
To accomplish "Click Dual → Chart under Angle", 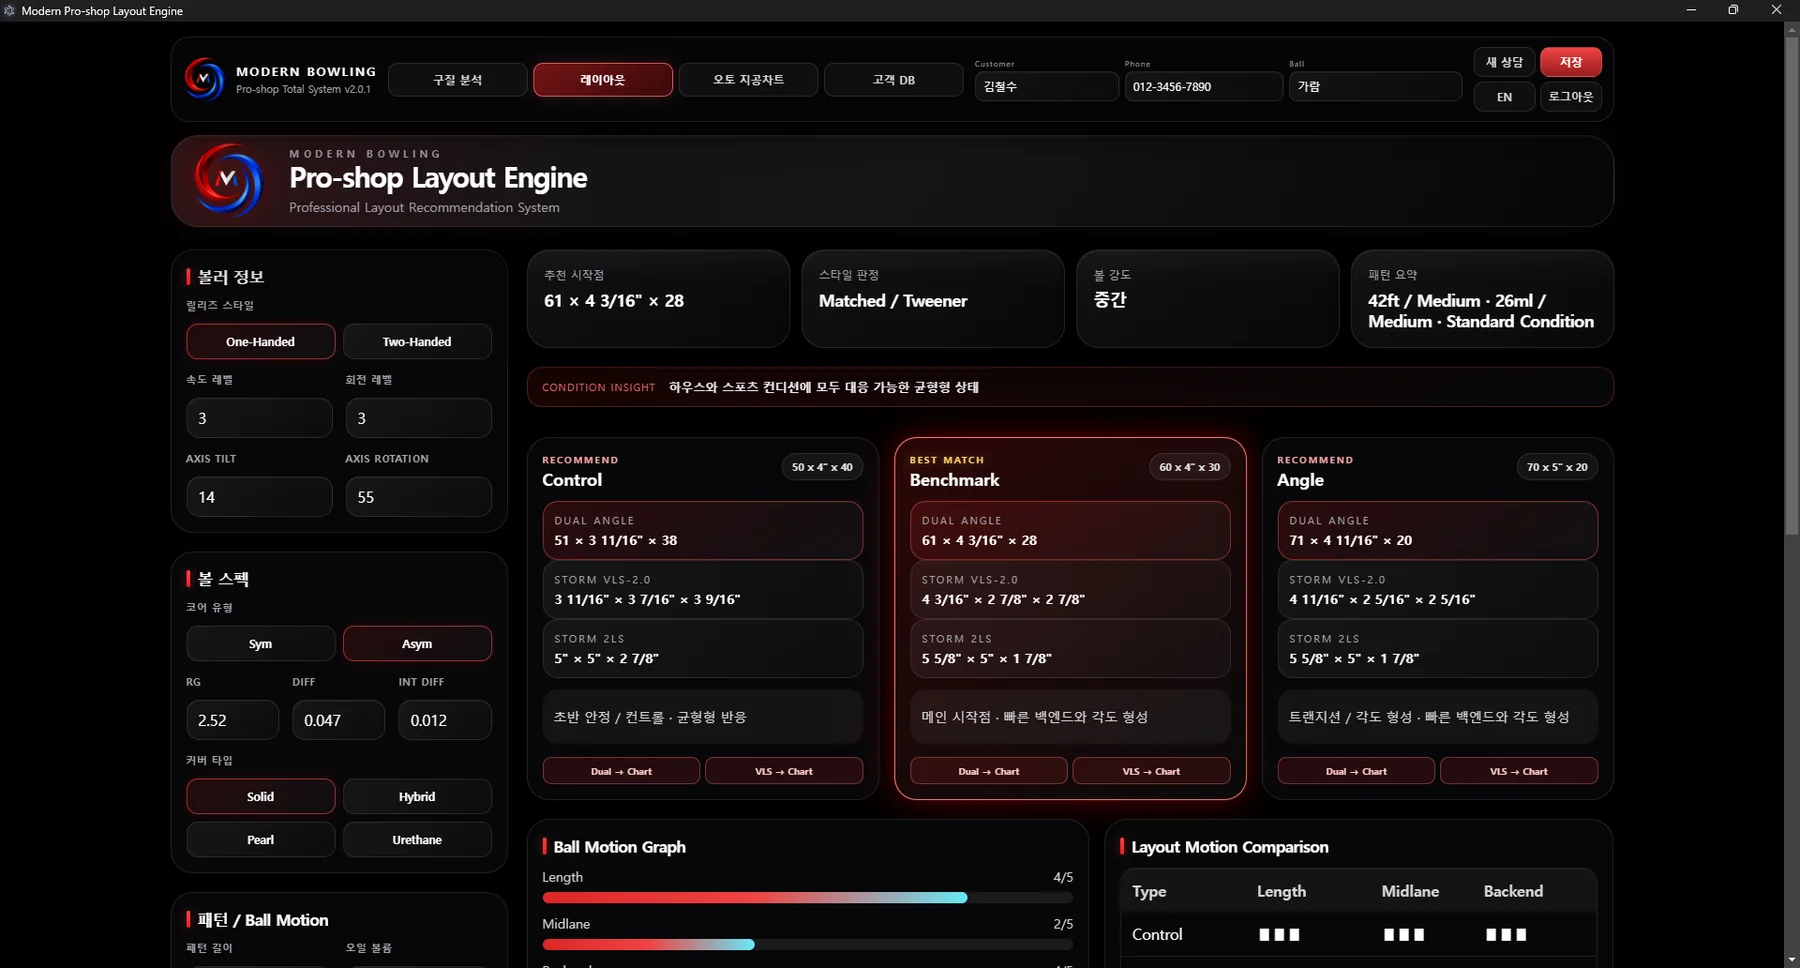I will click(x=1356, y=771).
